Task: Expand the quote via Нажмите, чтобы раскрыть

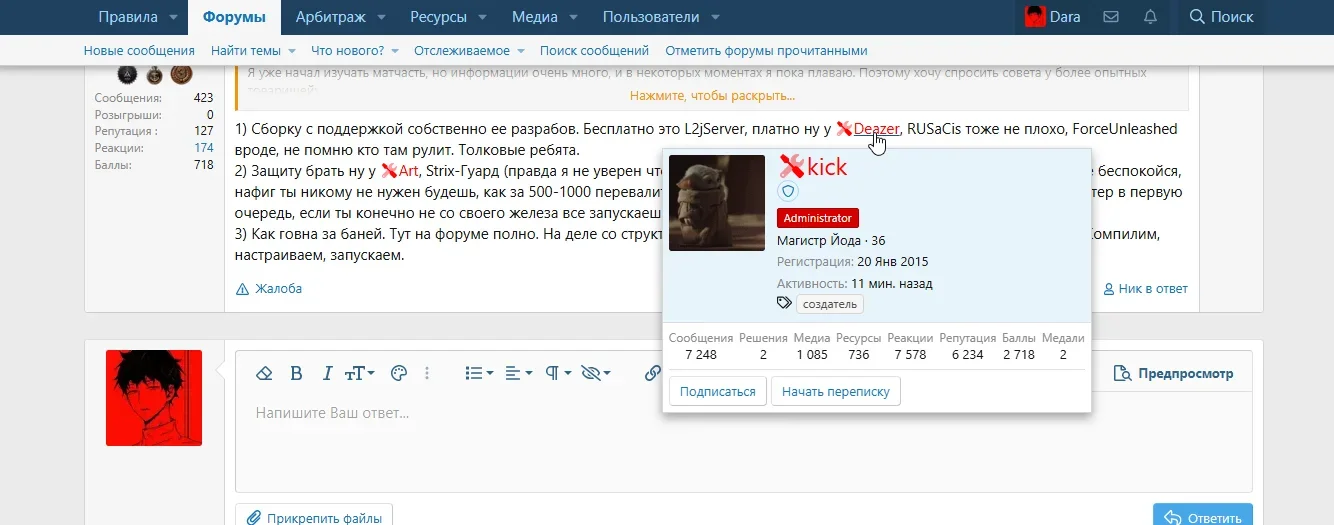Action: [x=712, y=96]
